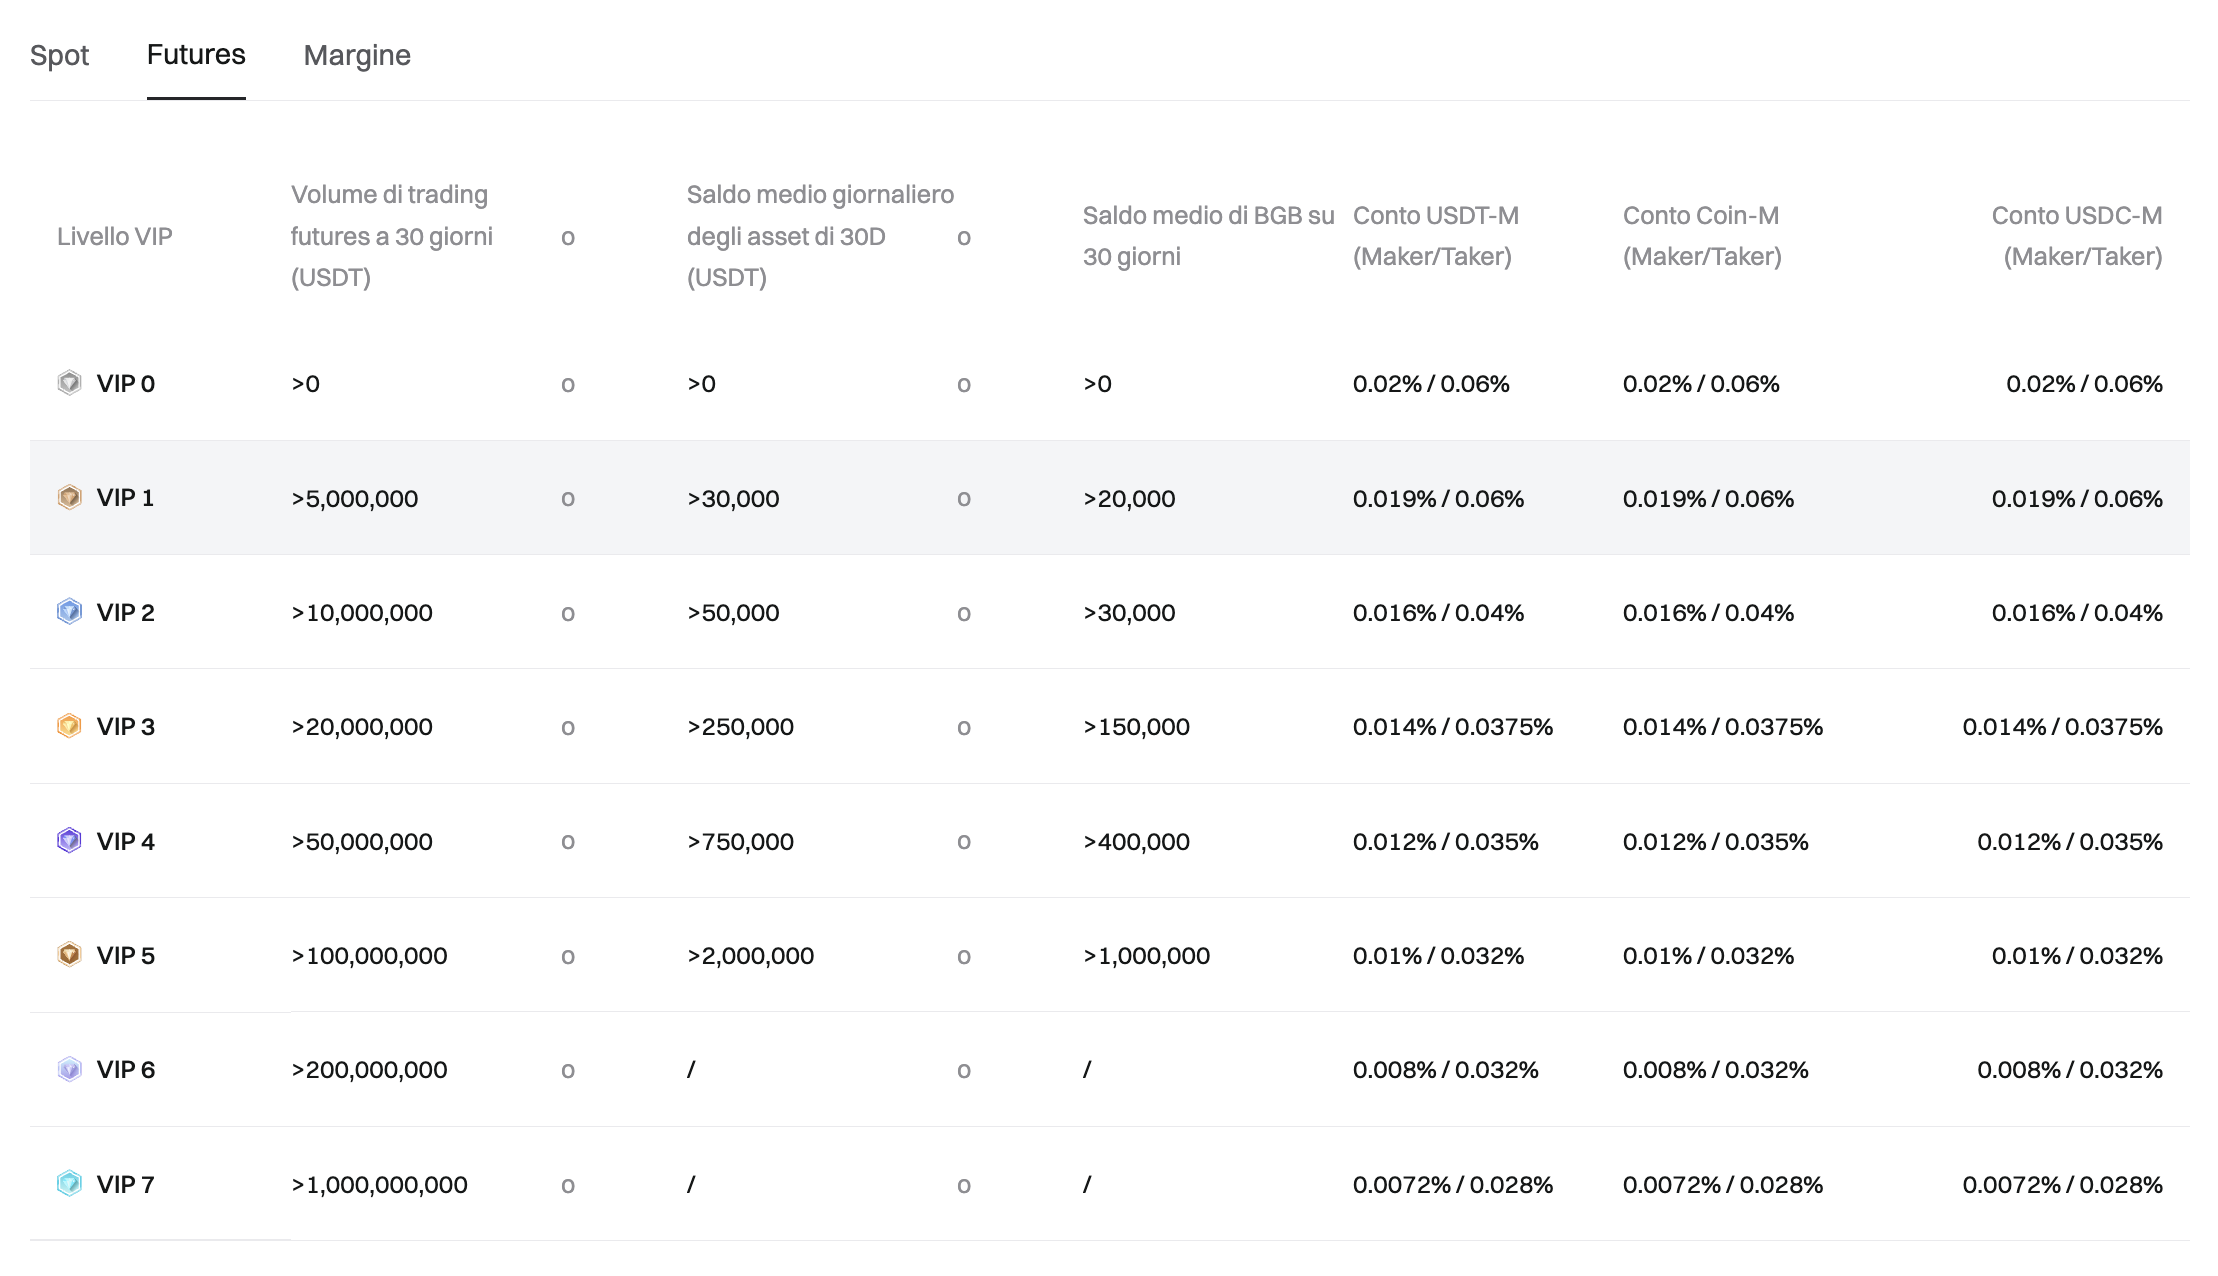Screen dimensions: 2218x1276
Task: Click the VIP 2 >30,000 BGB balance cell
Action: (1129, 613)
